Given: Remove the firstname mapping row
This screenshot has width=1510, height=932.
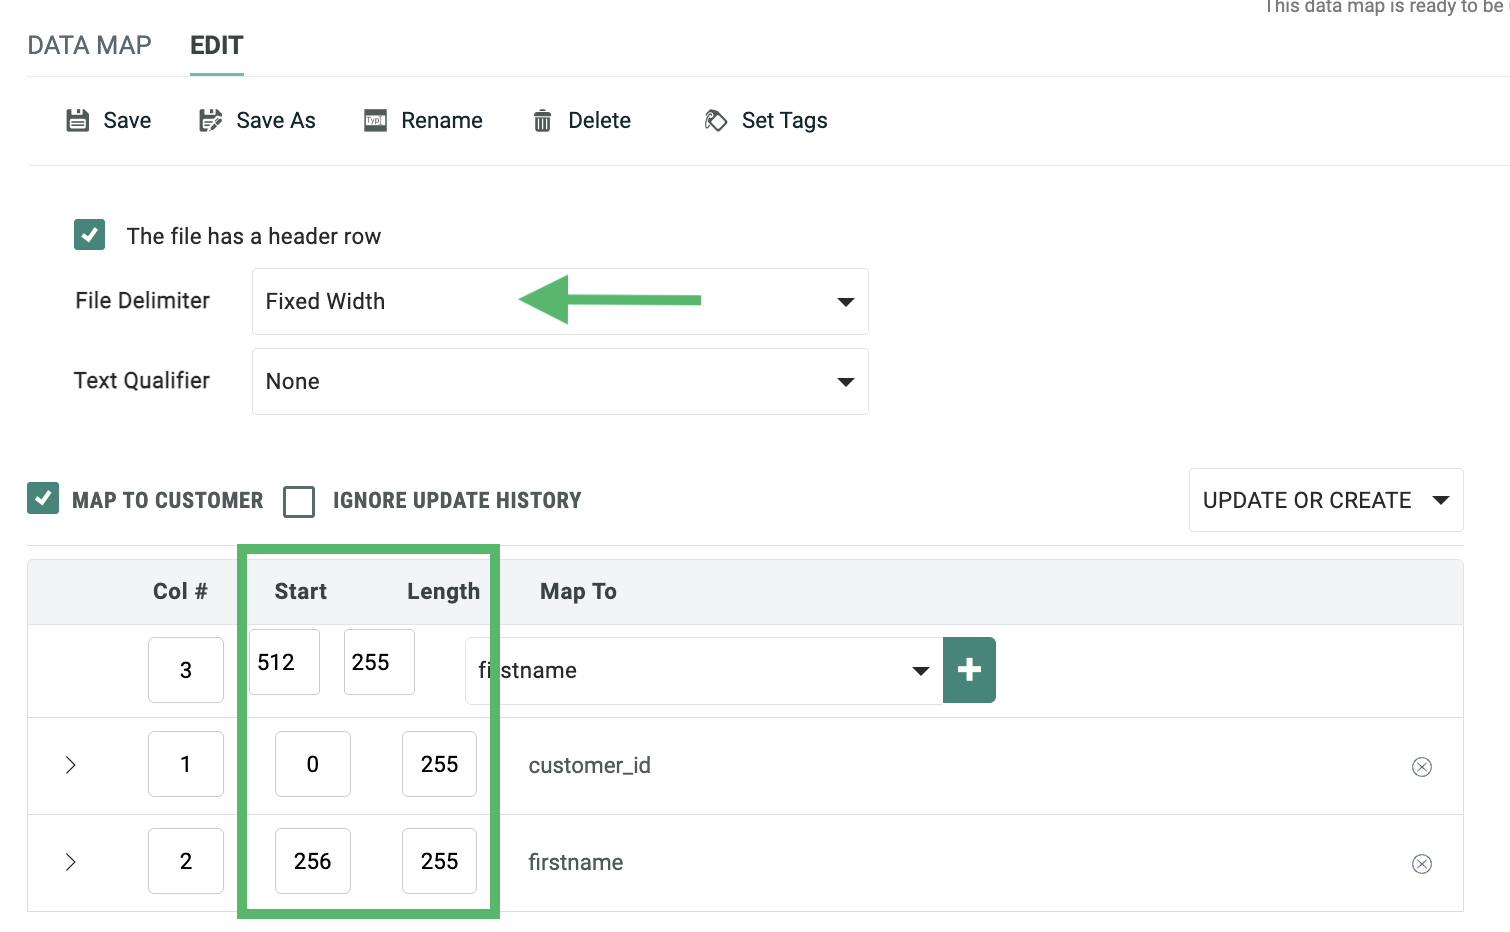Looking at the screenshot, I should (1421, 864).
